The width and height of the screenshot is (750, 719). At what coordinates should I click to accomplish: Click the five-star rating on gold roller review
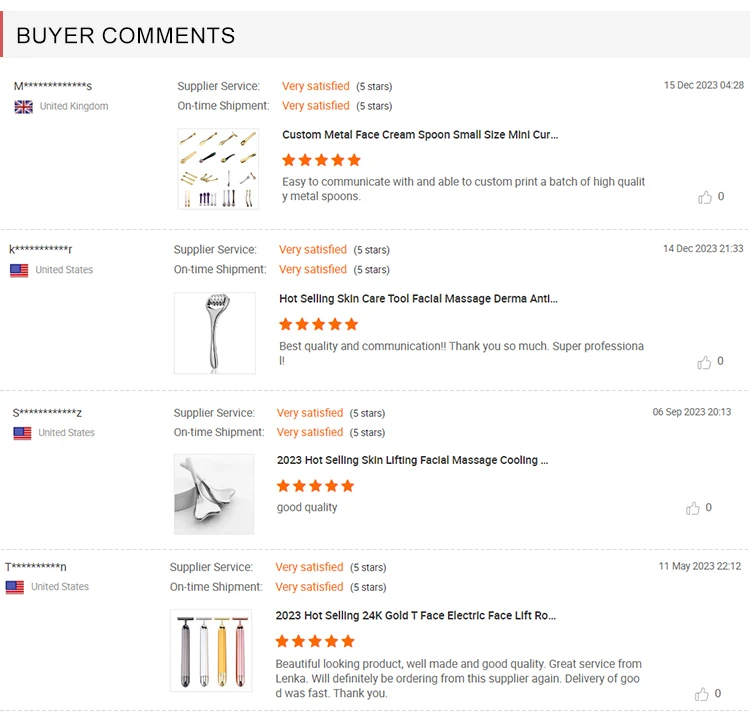point(315,641)
